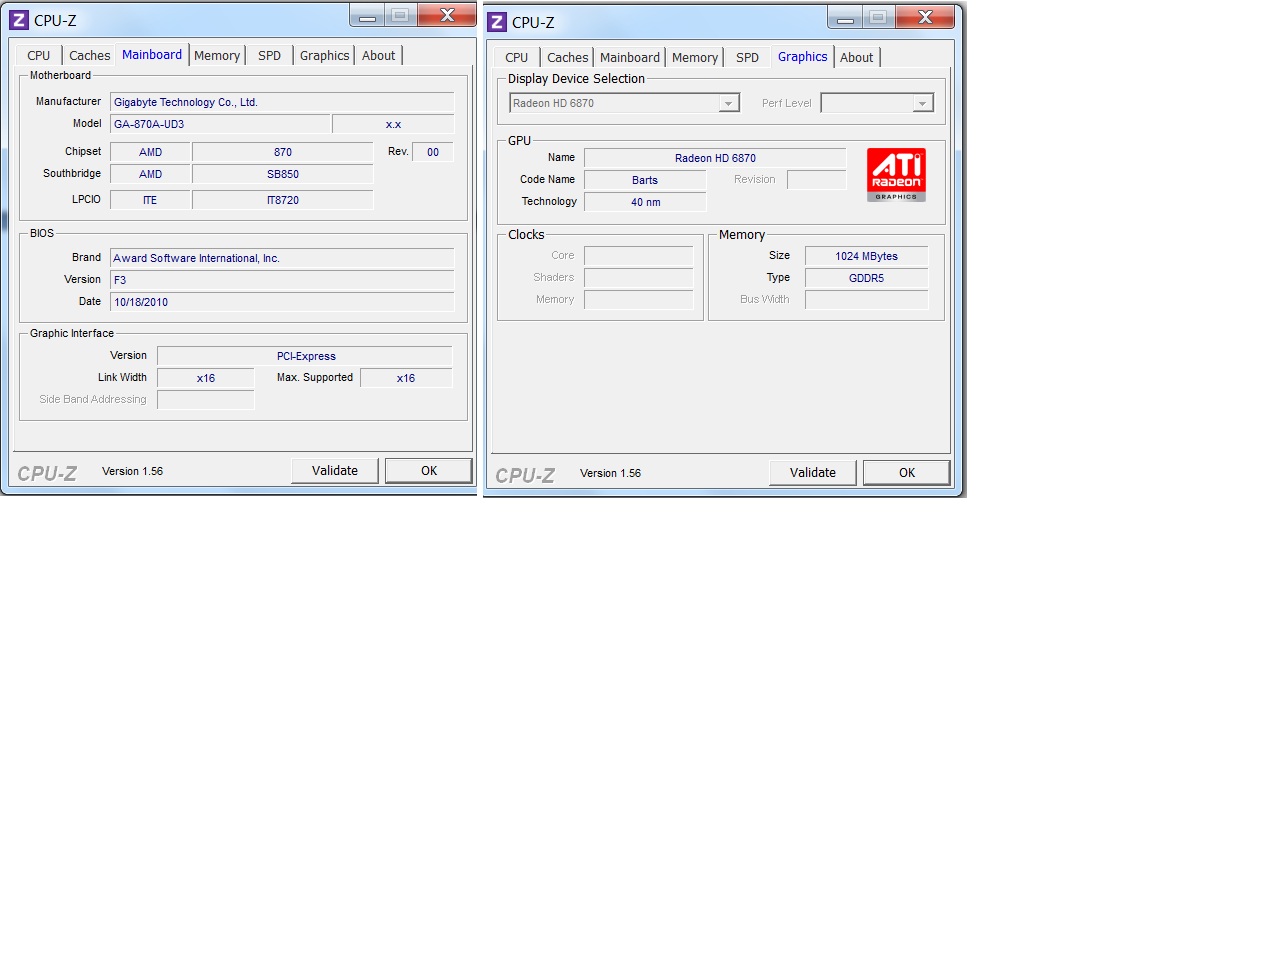The width and height of the screenshot is (1280, 960).
Task: Open Caches tab in right window
Action: [x=567, y=58]
